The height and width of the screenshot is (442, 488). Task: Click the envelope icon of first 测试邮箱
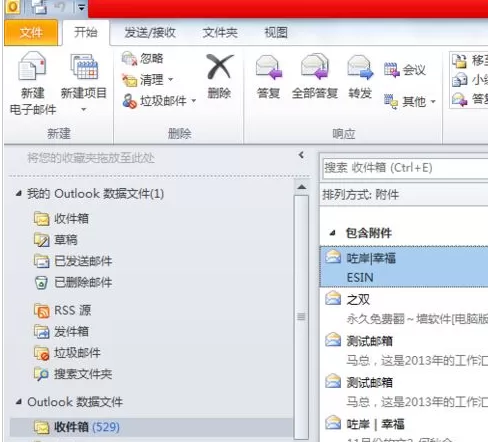(333, 340)
